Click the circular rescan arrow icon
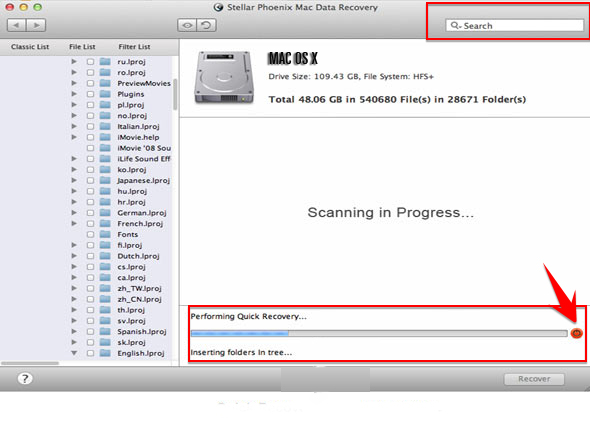The width and height of the screenshot is (590, 421). coord(206,25)
